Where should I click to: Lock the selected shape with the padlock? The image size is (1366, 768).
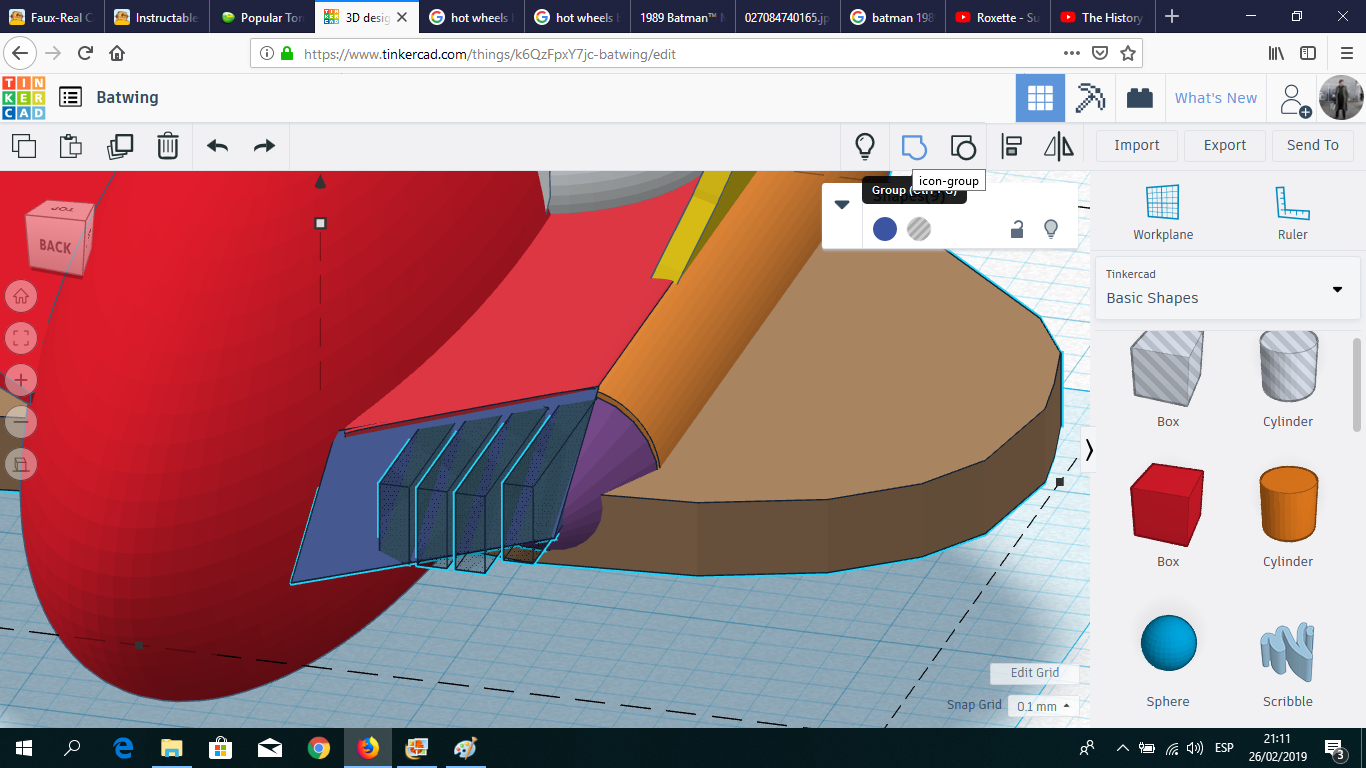(x=1016, y=229)
